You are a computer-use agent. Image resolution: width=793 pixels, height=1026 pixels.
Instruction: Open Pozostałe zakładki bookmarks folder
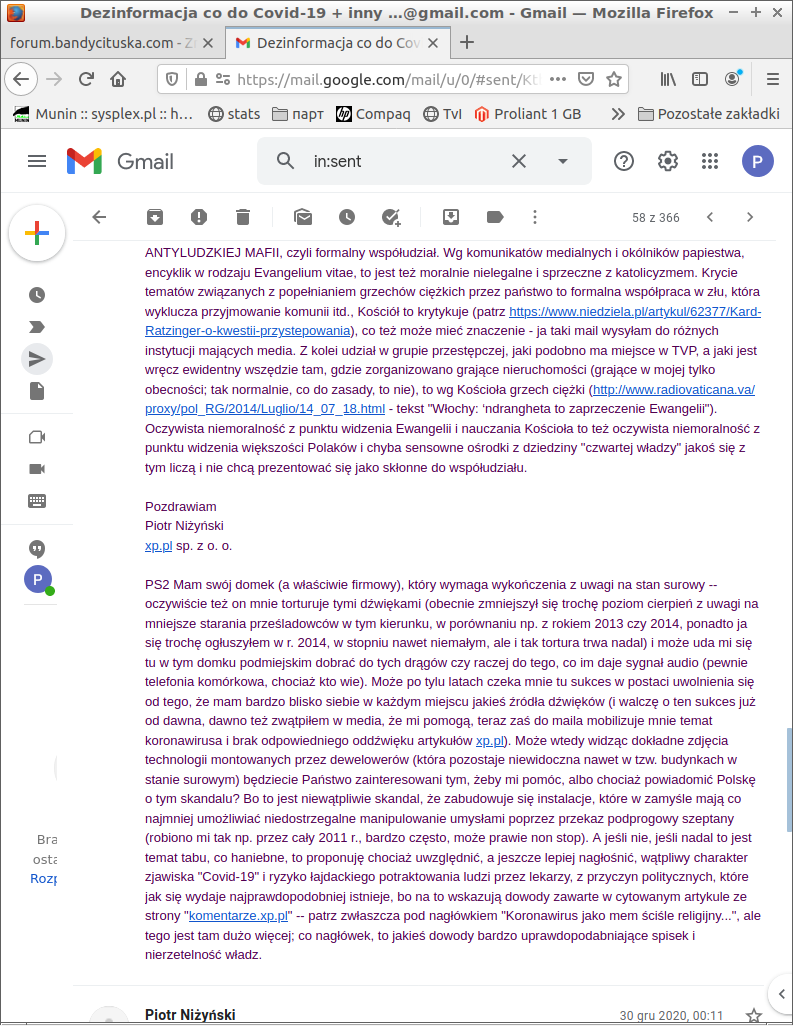709,114
